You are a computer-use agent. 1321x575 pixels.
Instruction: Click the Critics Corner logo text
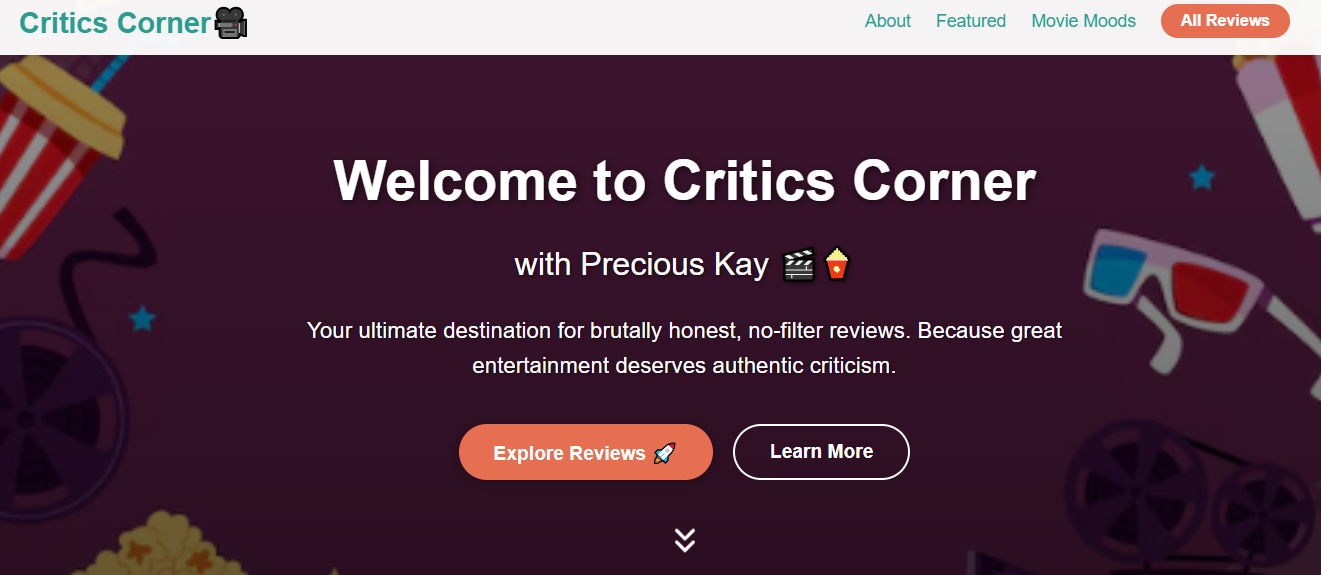click(x=115, y=23)
